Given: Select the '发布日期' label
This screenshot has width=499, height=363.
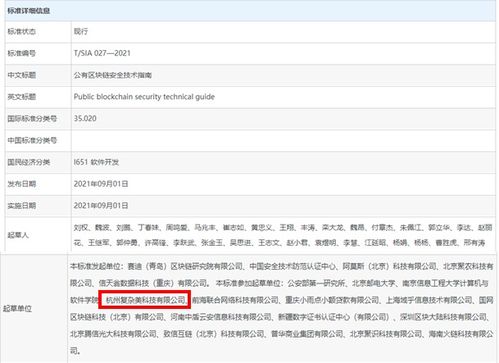Looking at the screenshot, I should [x=21, y=184].
